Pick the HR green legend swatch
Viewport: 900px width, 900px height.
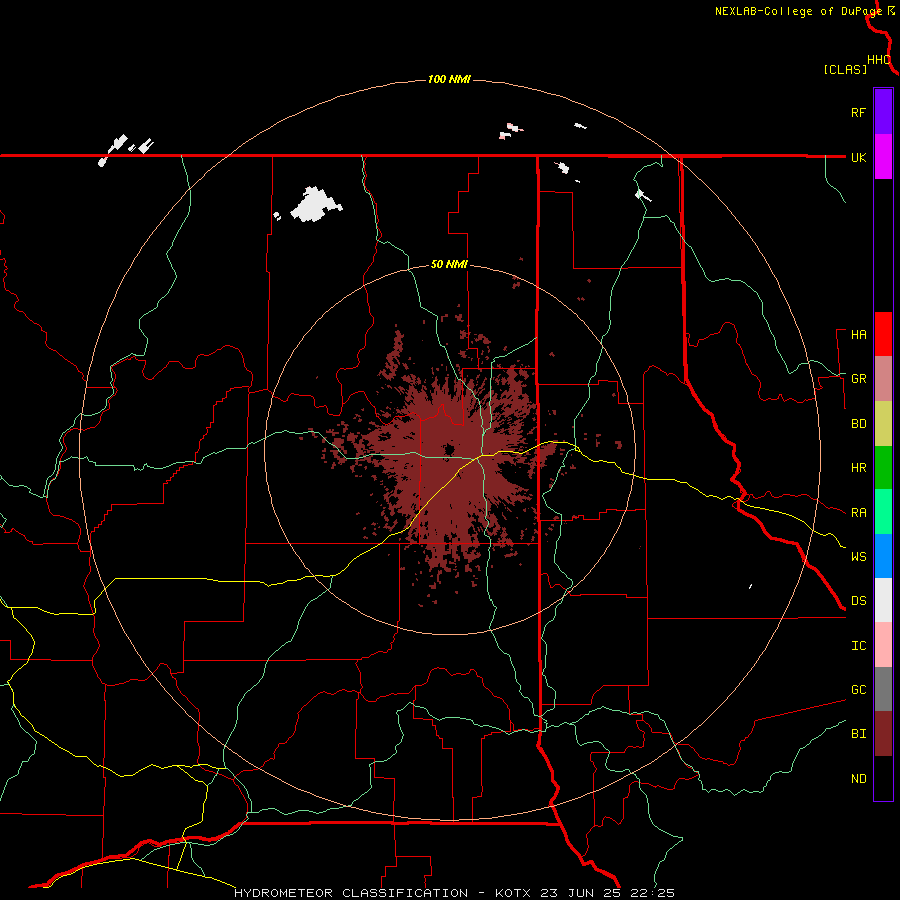tap(883, 468)
